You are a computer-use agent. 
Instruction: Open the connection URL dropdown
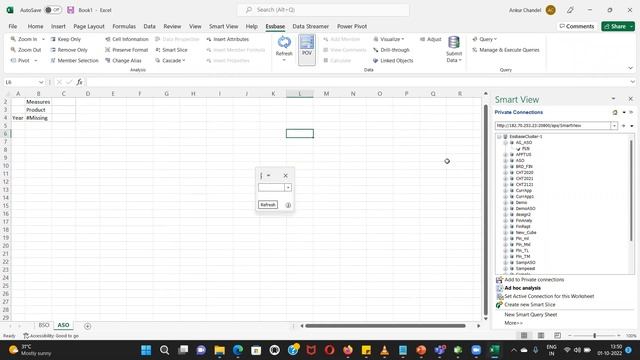click(x=614, y=126)
